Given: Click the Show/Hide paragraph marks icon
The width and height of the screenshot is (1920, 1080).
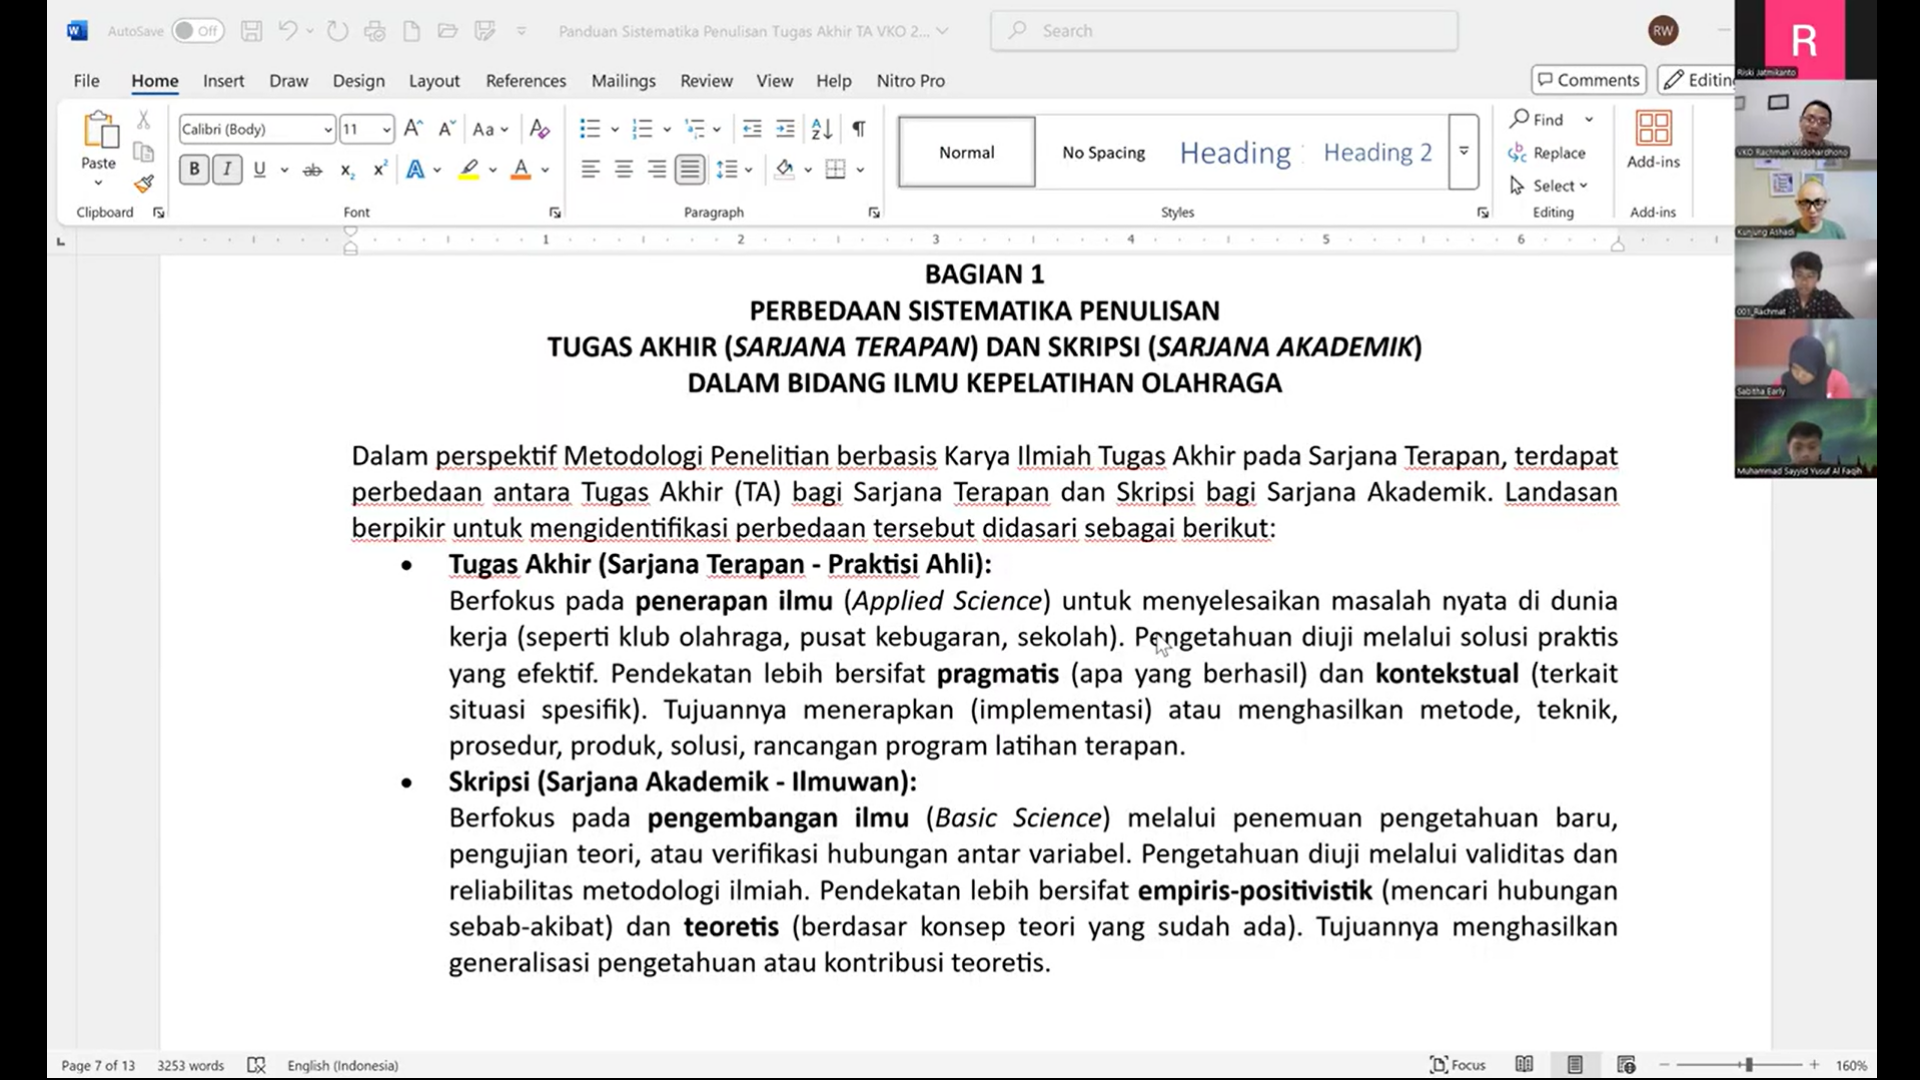Looking at the screenshot, I should pyautogui.click(x=859, y=129).
